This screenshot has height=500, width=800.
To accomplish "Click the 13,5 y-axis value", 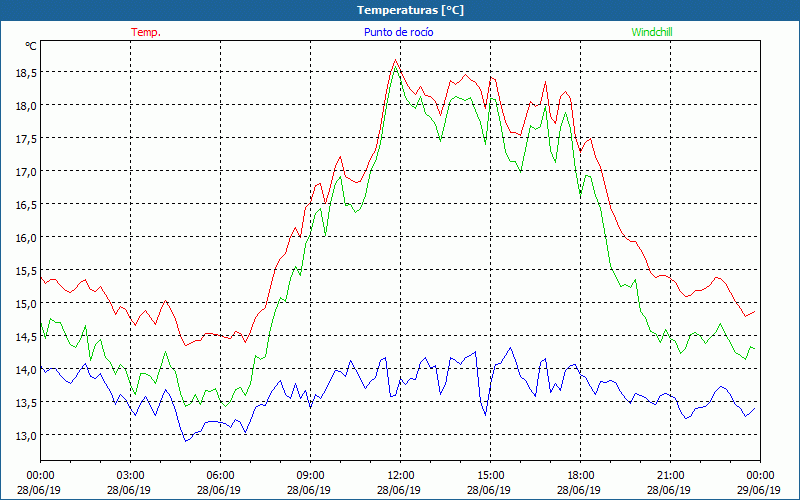I will pos(26,403).
